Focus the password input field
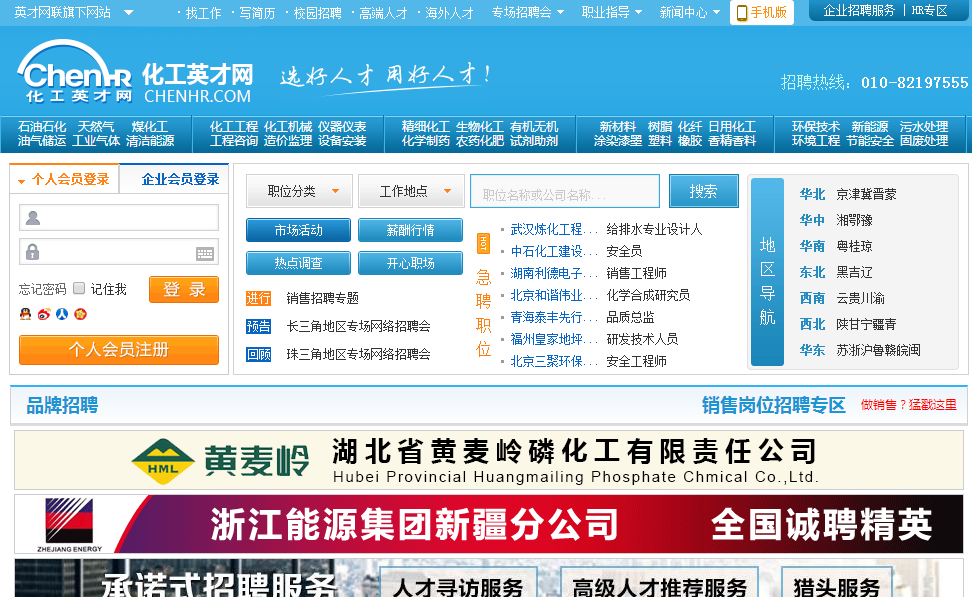Screen dimensions: 972x597 coord(119,252)
